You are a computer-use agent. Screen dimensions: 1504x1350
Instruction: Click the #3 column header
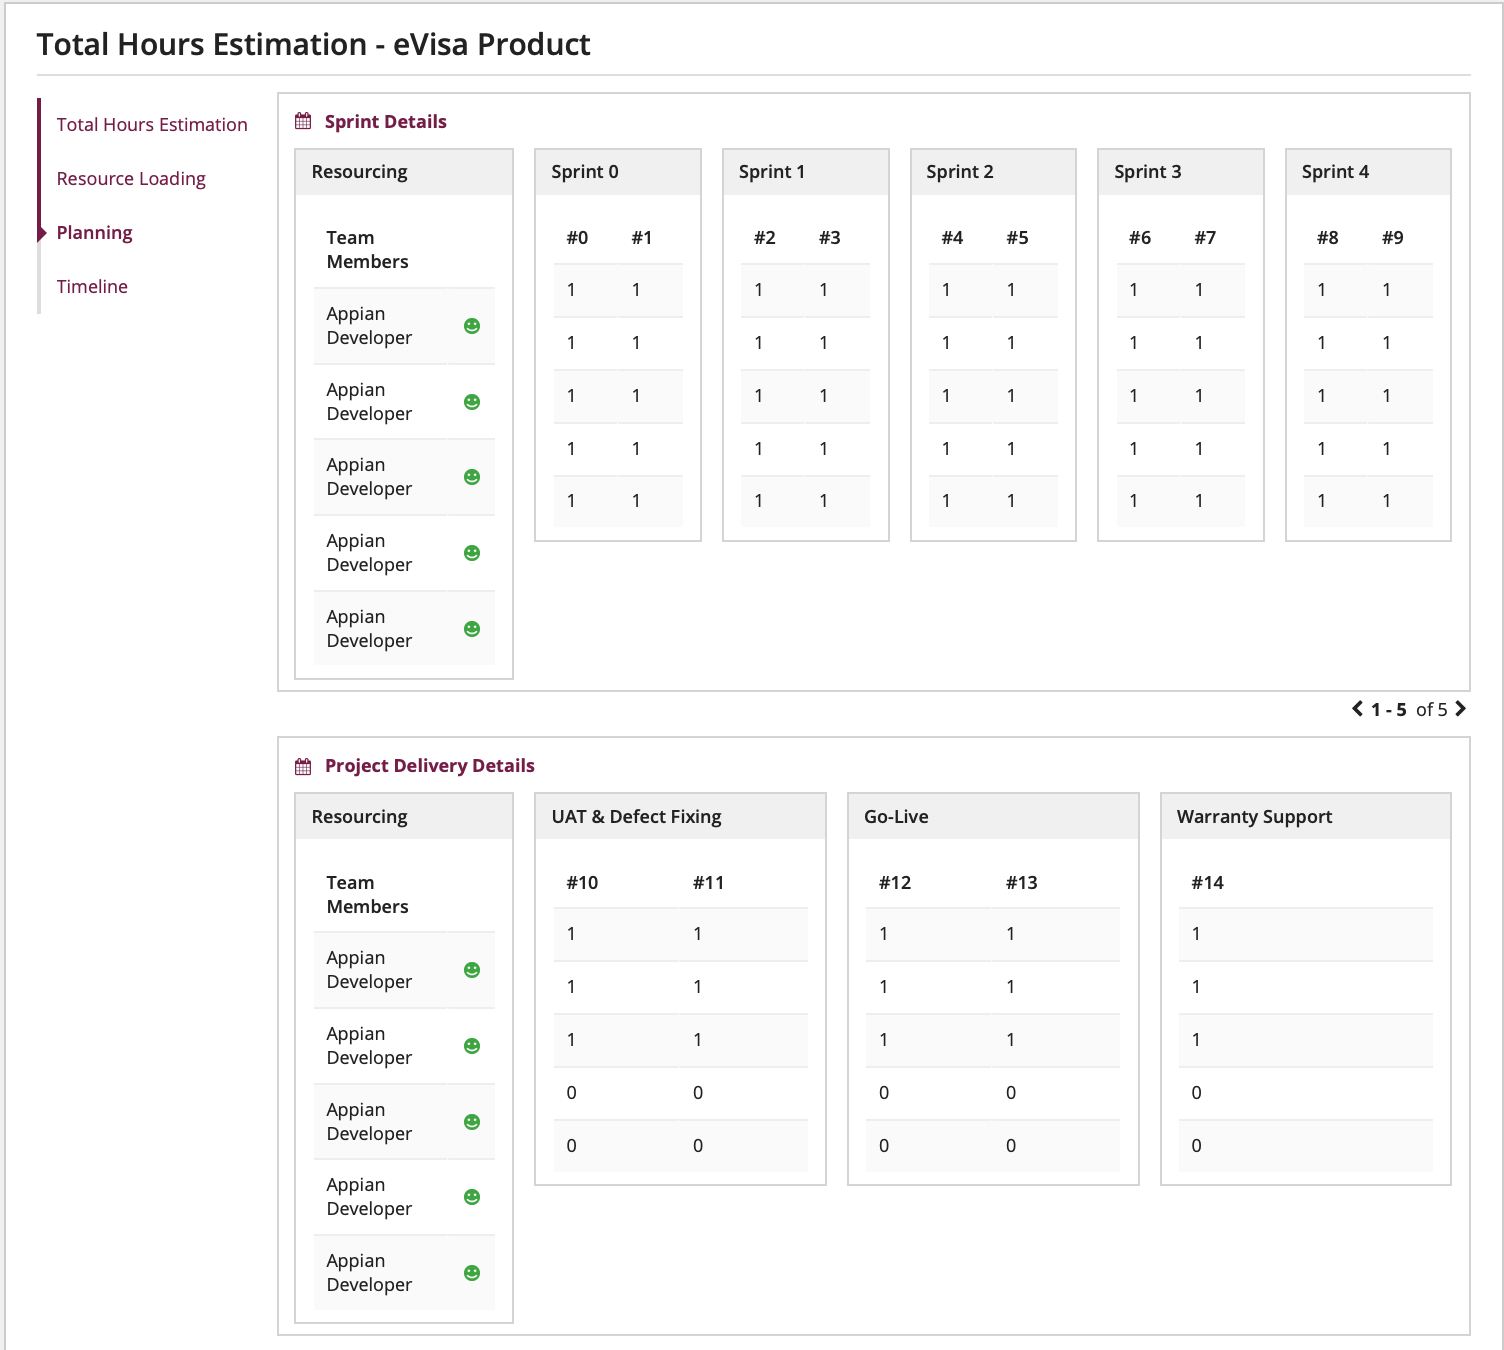pos(830,238)
